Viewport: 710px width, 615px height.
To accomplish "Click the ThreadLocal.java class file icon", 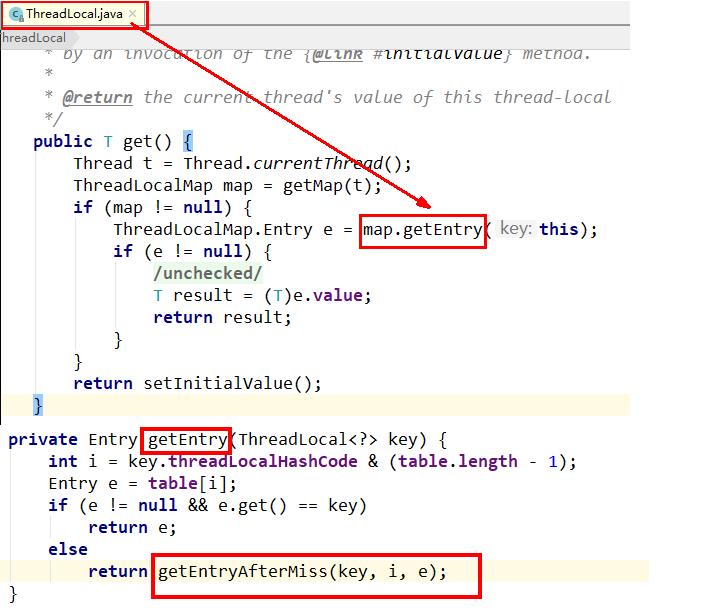I will [x=16, y=14].
